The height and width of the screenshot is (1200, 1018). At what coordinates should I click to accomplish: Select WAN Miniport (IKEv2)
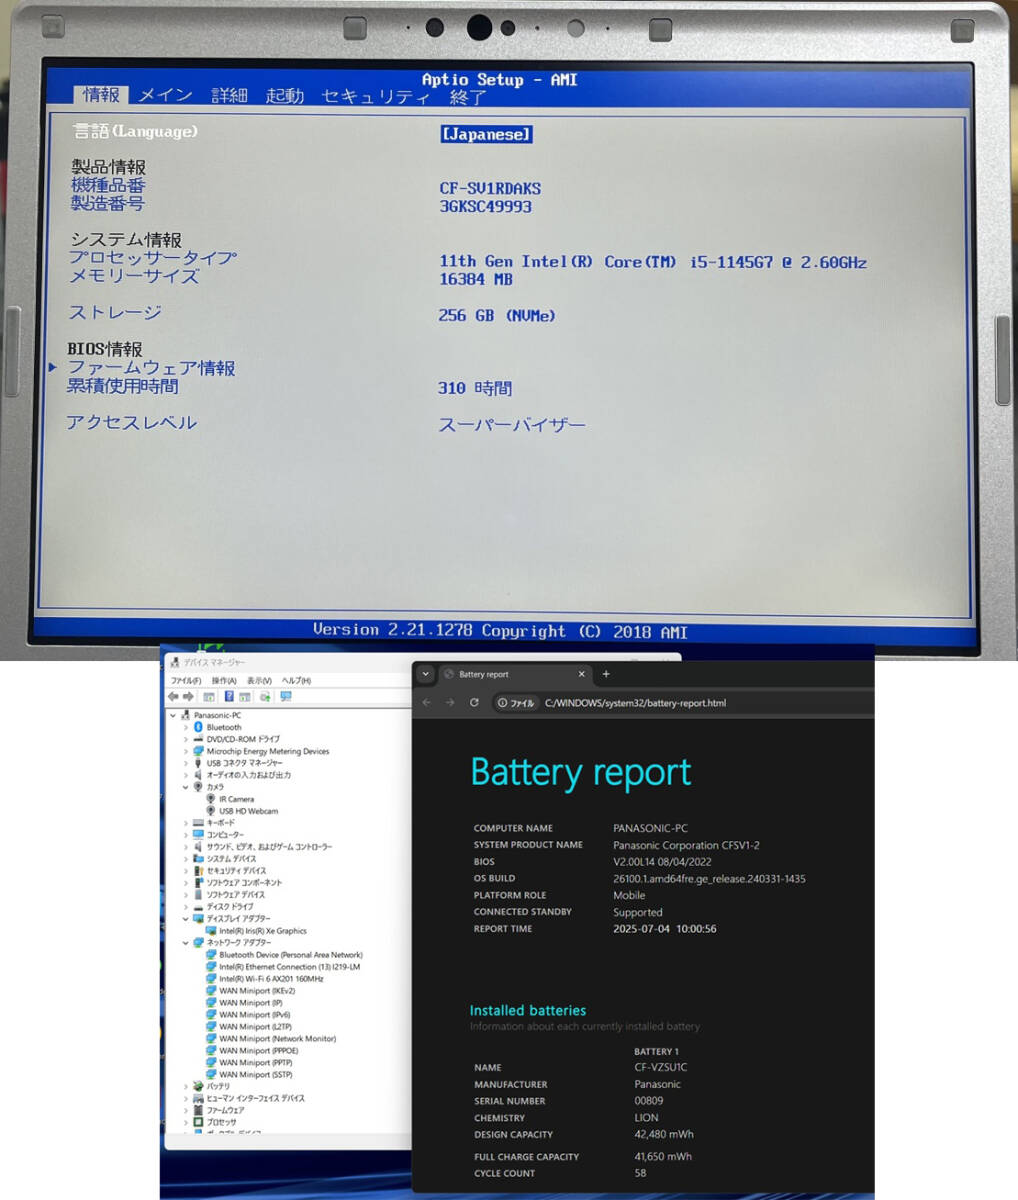click(252, 991)
